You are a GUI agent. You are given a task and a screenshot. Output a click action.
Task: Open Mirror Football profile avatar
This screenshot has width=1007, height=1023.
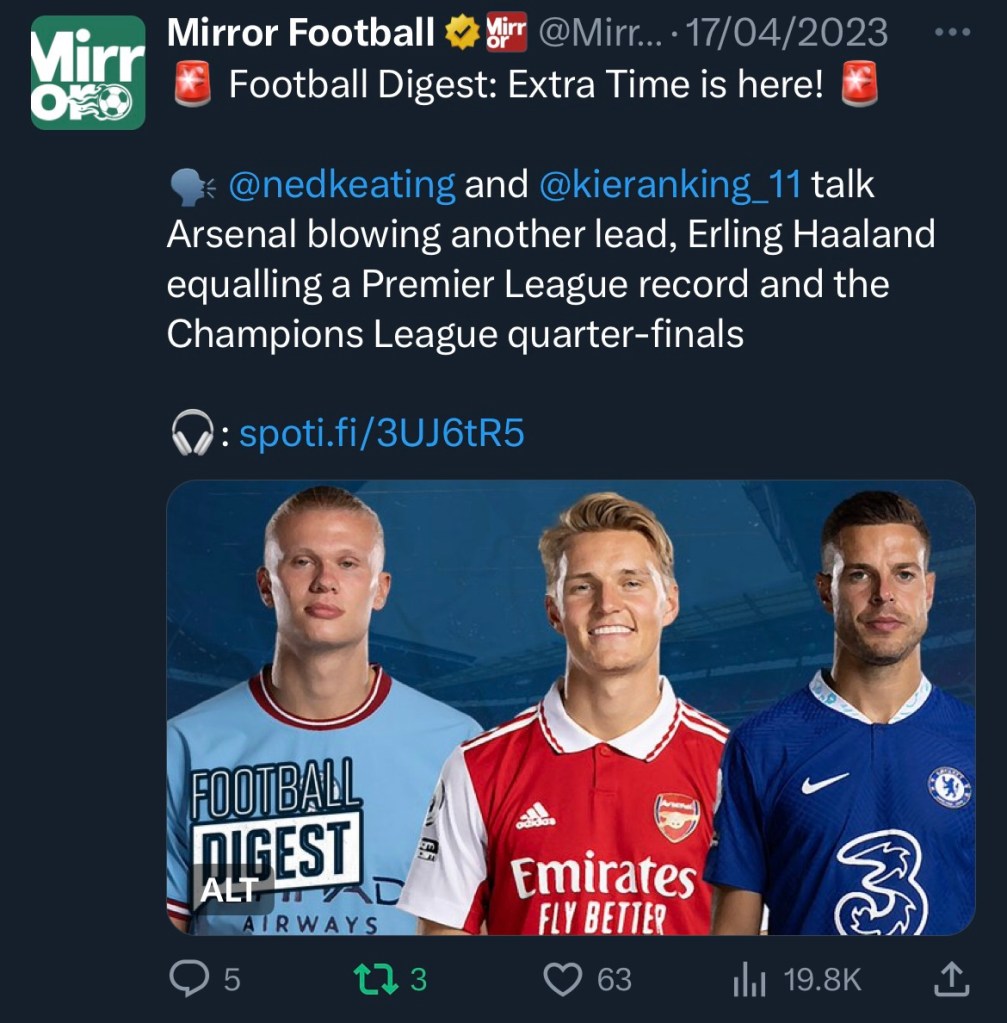[88, 73]
